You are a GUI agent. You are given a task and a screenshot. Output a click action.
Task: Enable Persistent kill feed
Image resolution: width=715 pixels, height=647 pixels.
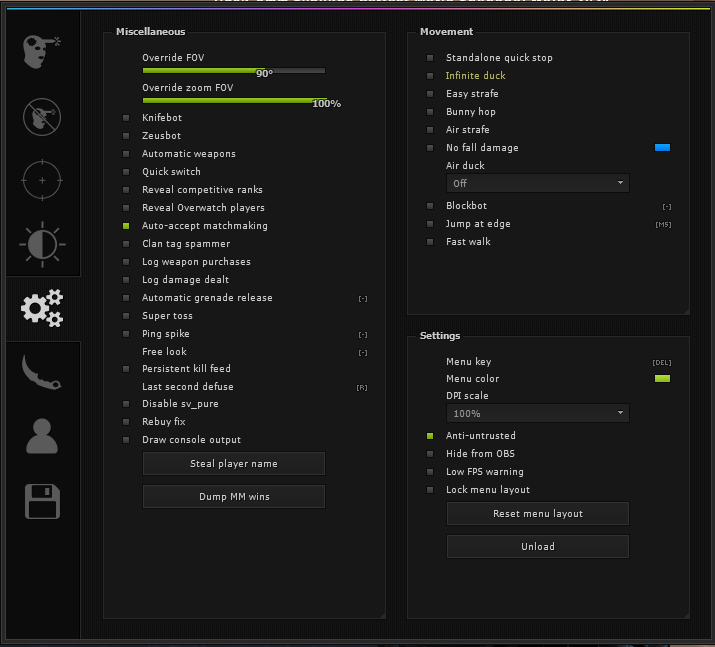click(x=126, y=369)
